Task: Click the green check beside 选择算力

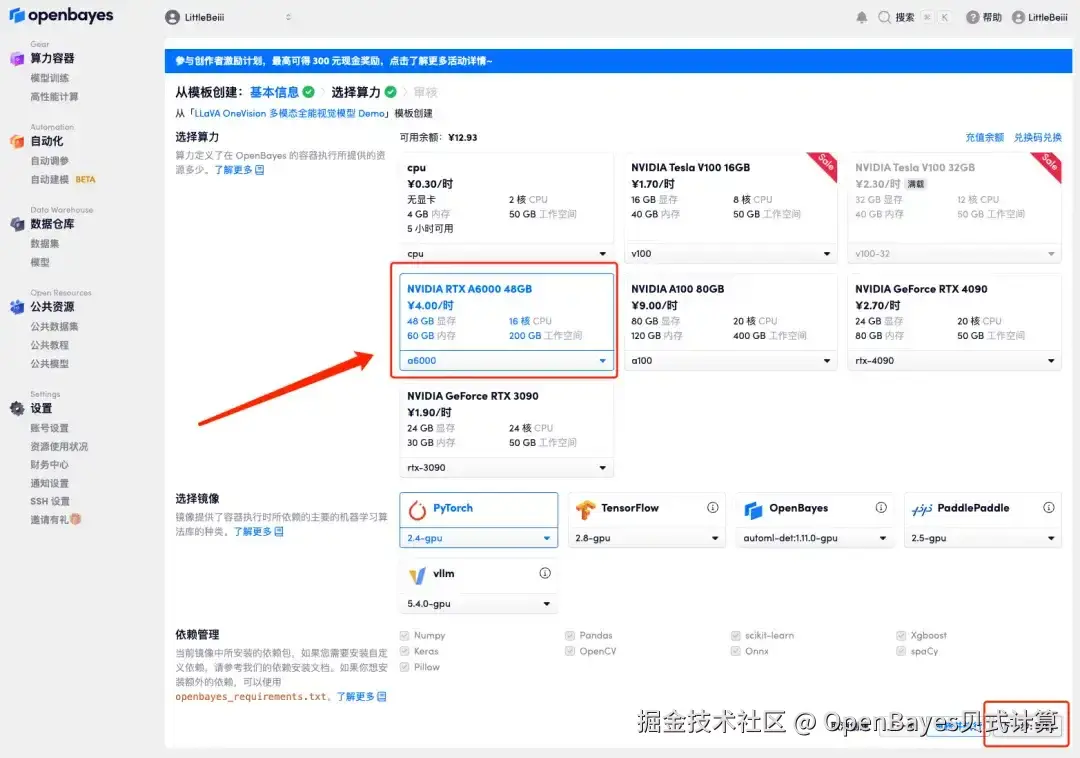Action: tap(391, 92)
